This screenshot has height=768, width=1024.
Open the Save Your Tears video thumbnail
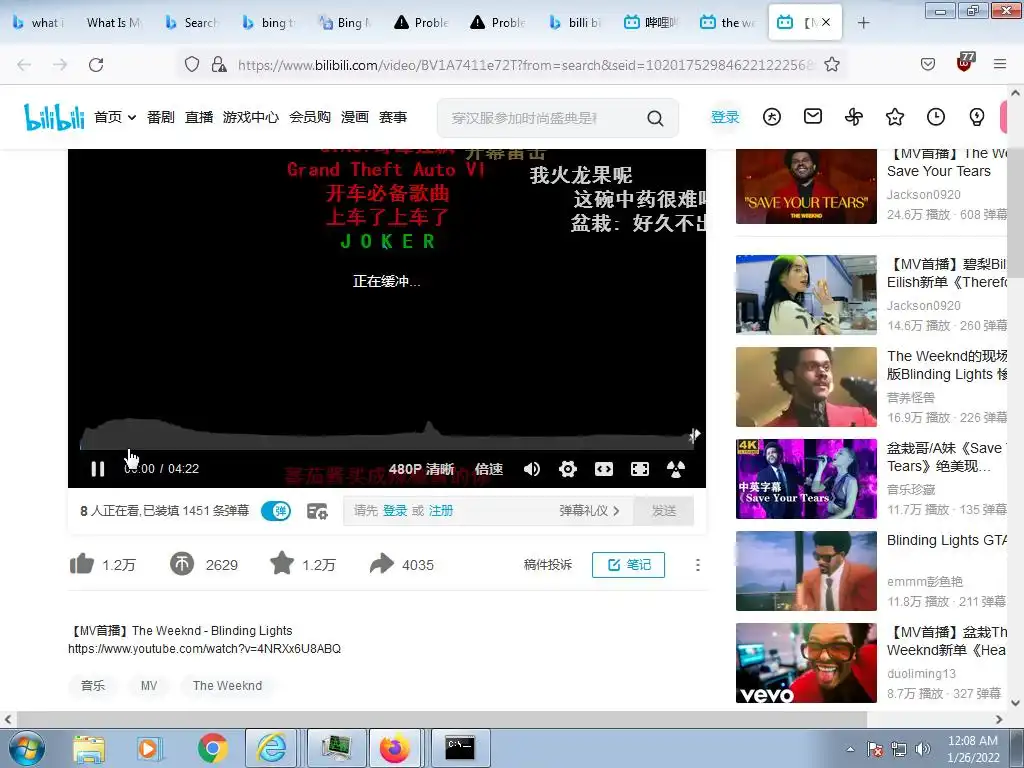point(806,187)
